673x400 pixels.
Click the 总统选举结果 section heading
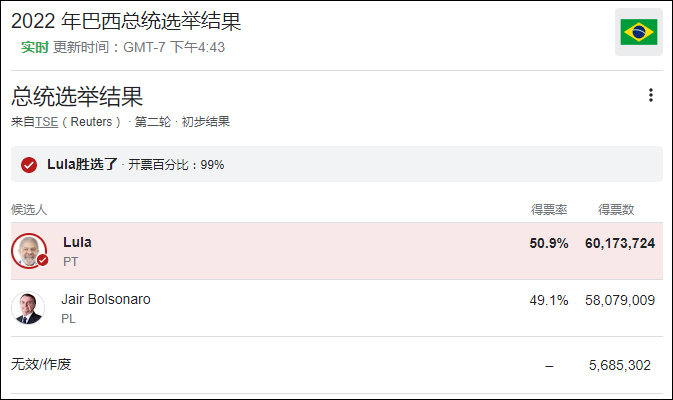[77, 97]
